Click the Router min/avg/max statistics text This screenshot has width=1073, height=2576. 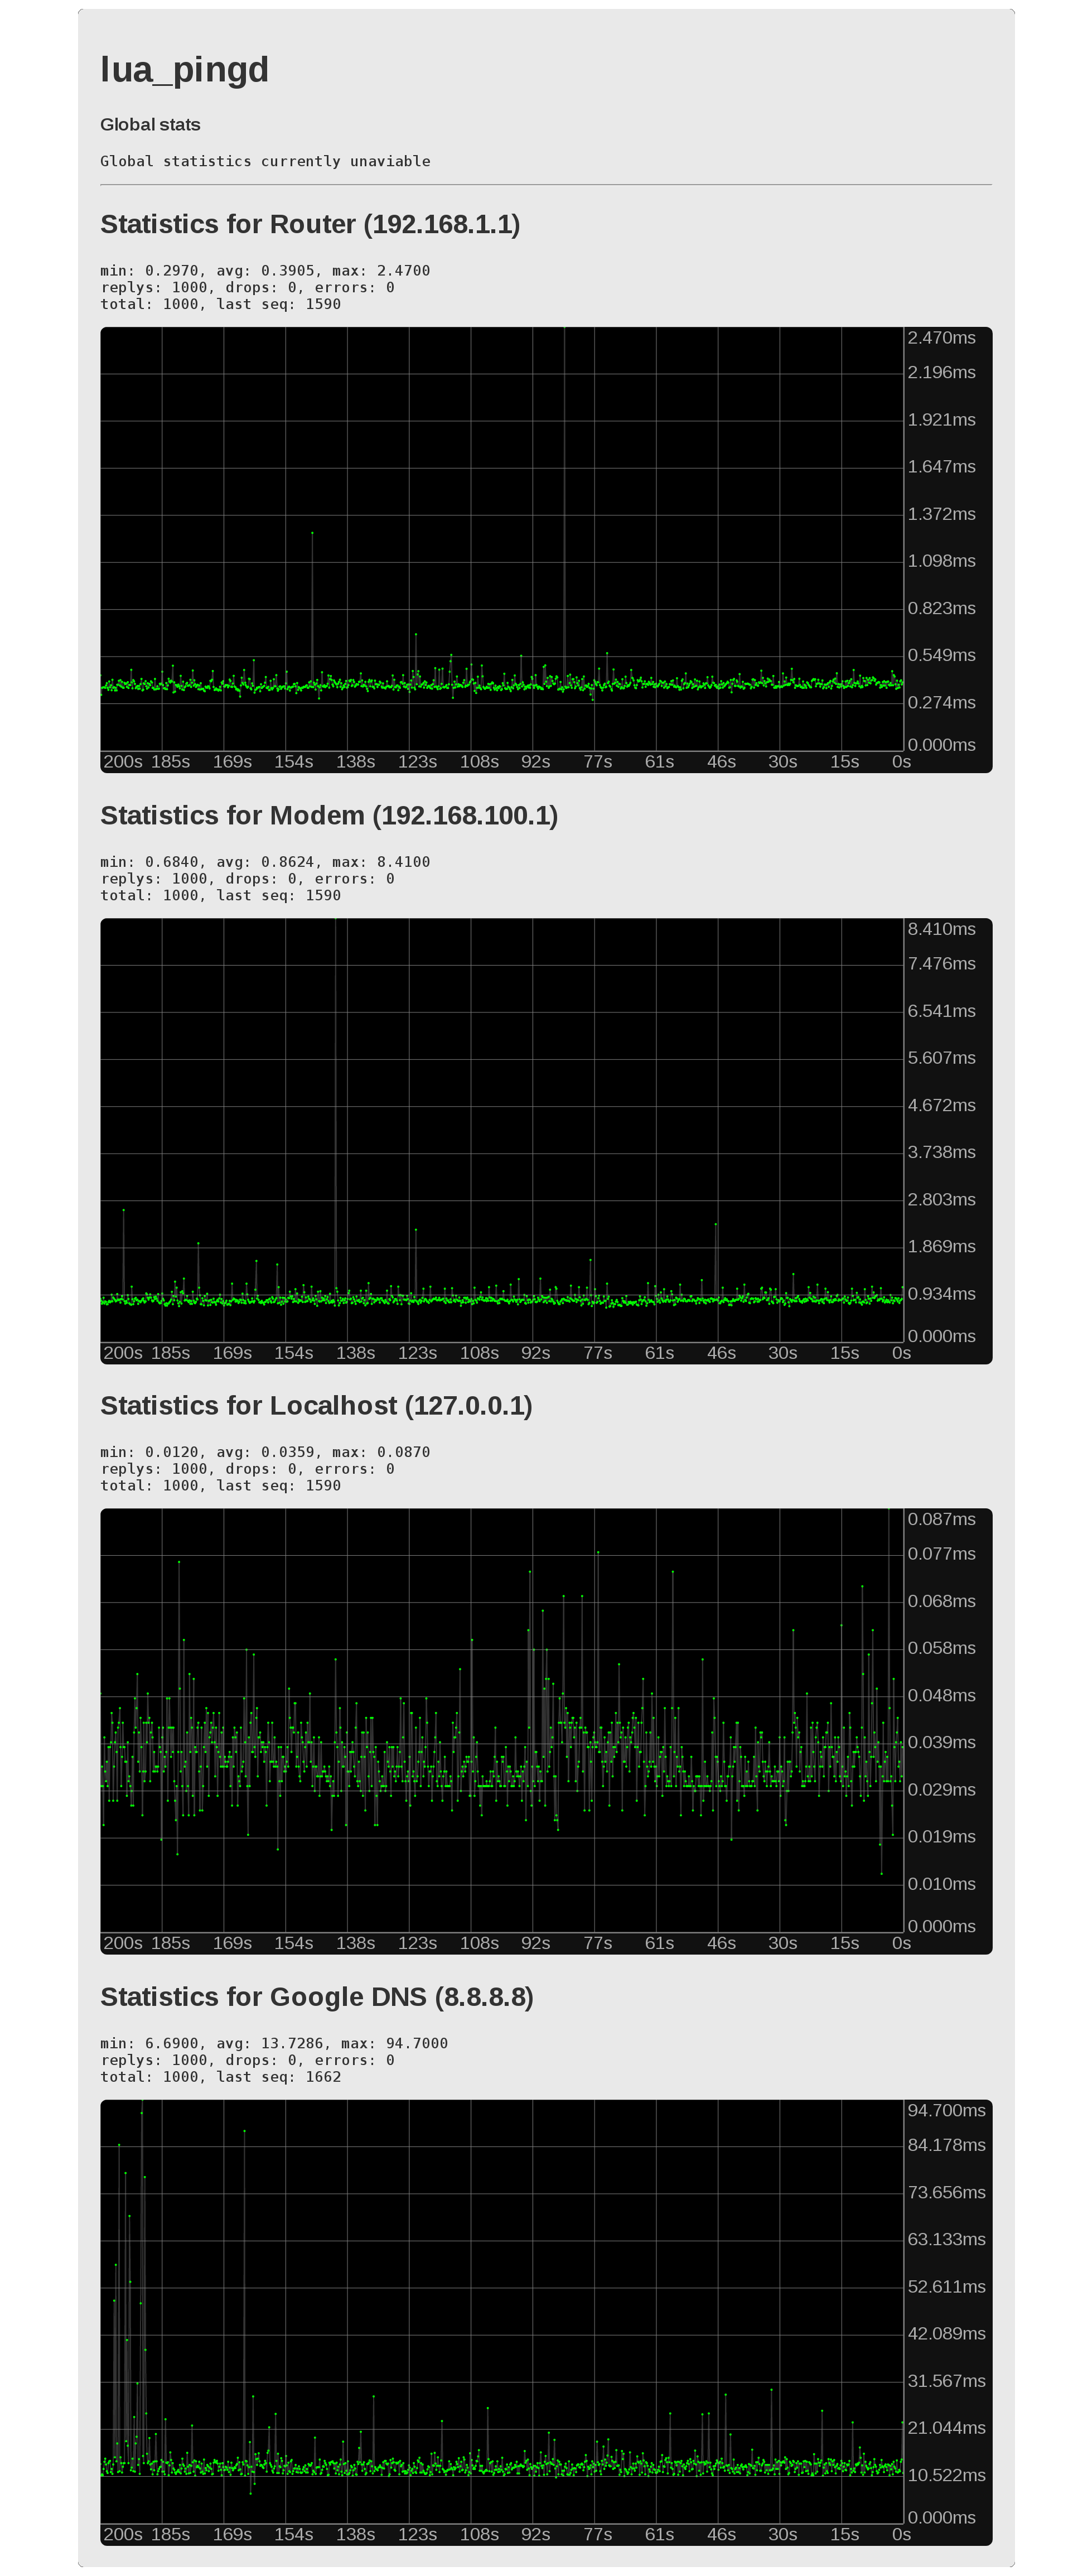pos(265,270)
